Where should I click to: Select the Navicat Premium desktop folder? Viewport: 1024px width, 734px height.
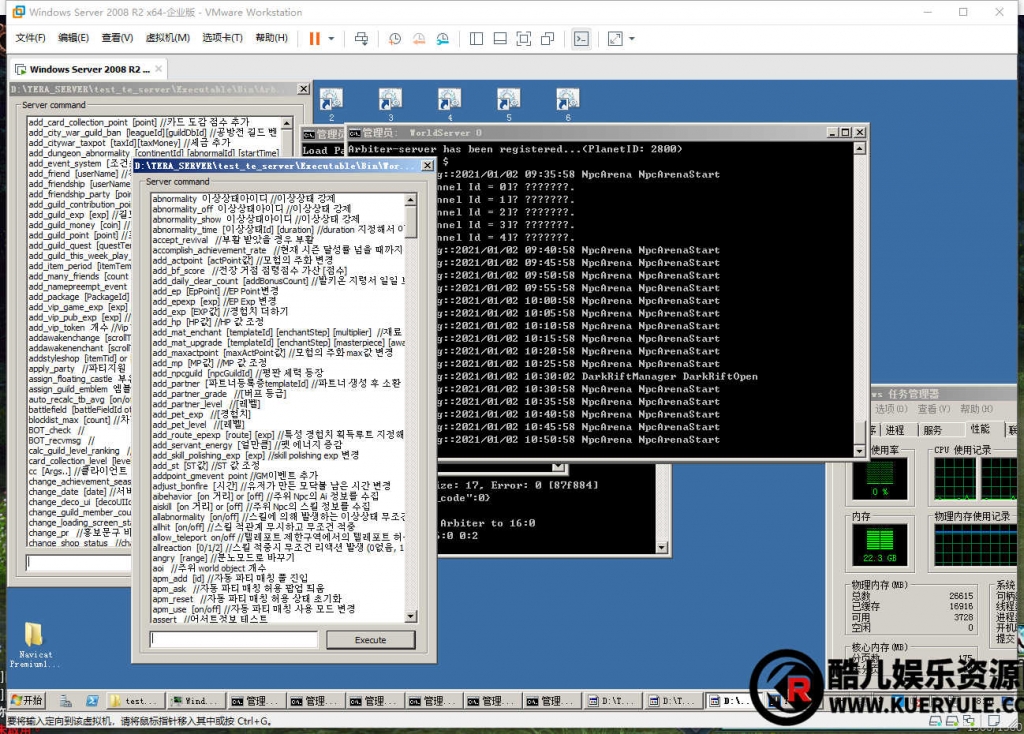pyautogui.click(x=34, y=644)
